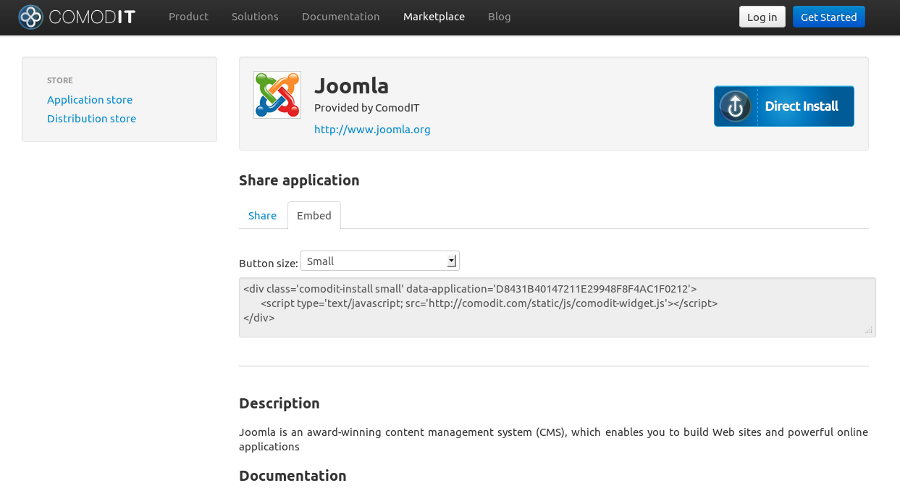This screenshot has width=900, height=497.
Task: Click the Joomla description paragraph text
Action: pyautogui.click(x=553, y=440)
